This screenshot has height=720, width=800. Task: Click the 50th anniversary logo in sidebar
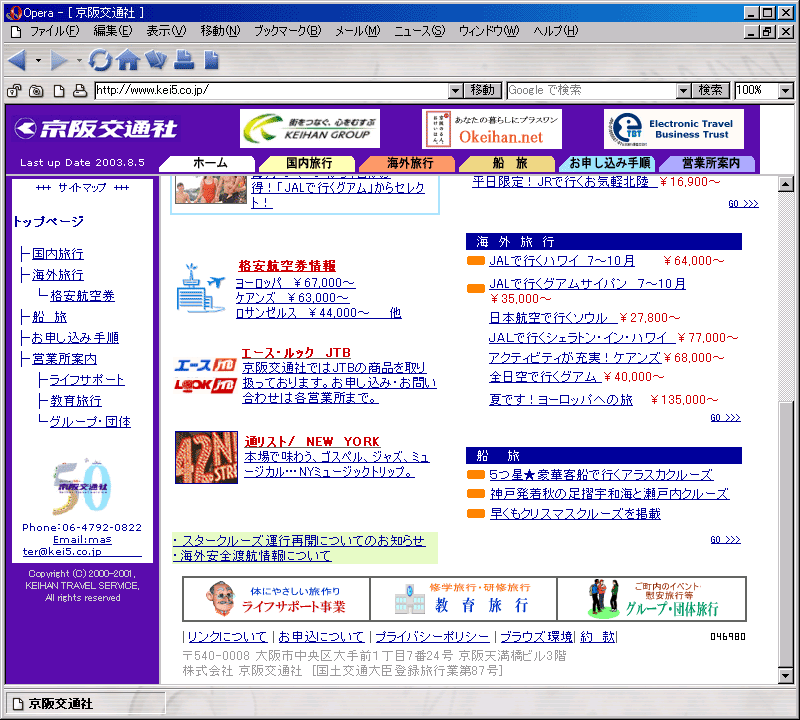tap(82, 486)
